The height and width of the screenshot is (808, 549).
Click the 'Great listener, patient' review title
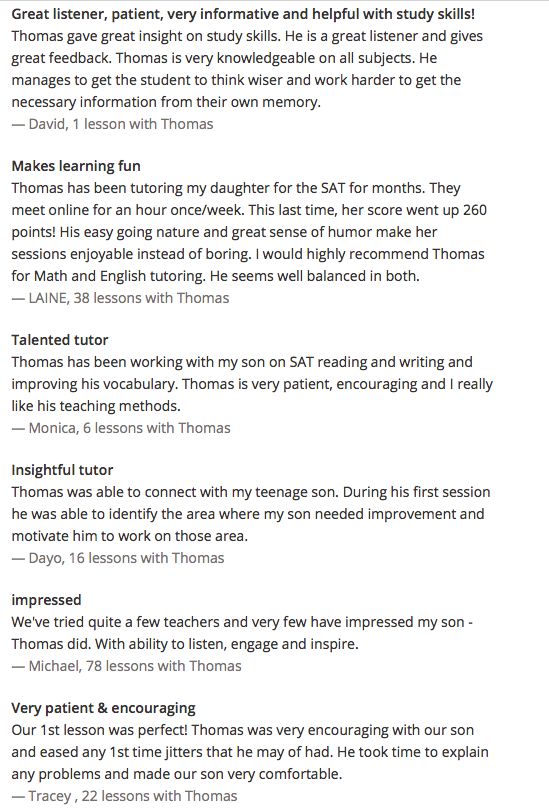point(243,14)
